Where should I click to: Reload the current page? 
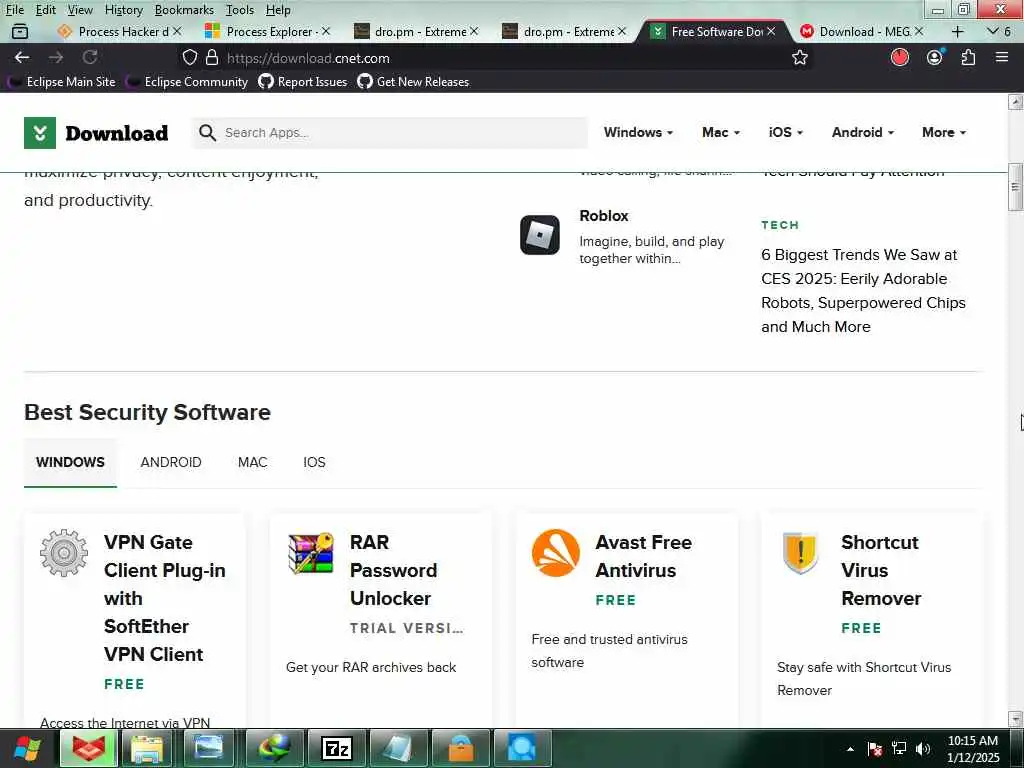click(x=90, y=57)
